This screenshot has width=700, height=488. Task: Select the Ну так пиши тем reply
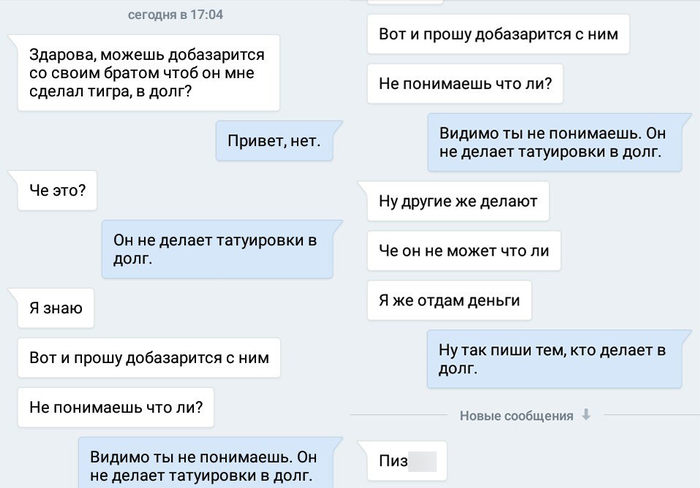(552, 359)
